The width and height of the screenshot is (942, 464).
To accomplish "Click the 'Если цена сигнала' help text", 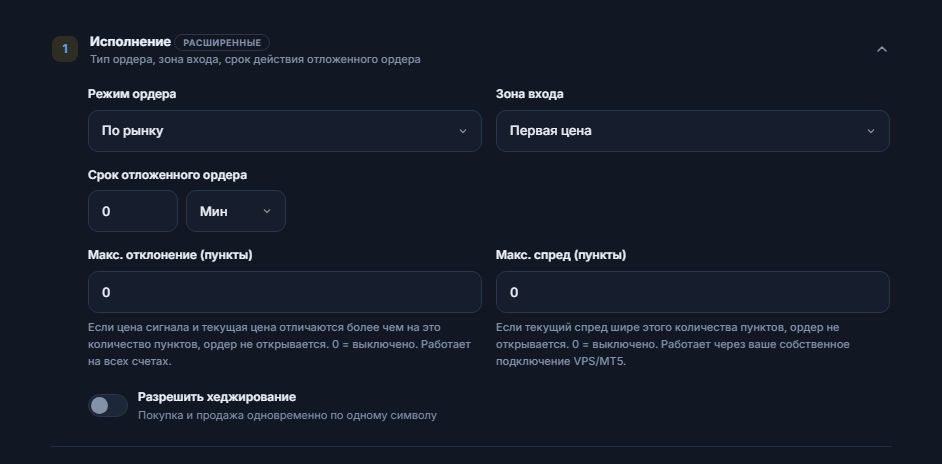I will tap(279, 345).
